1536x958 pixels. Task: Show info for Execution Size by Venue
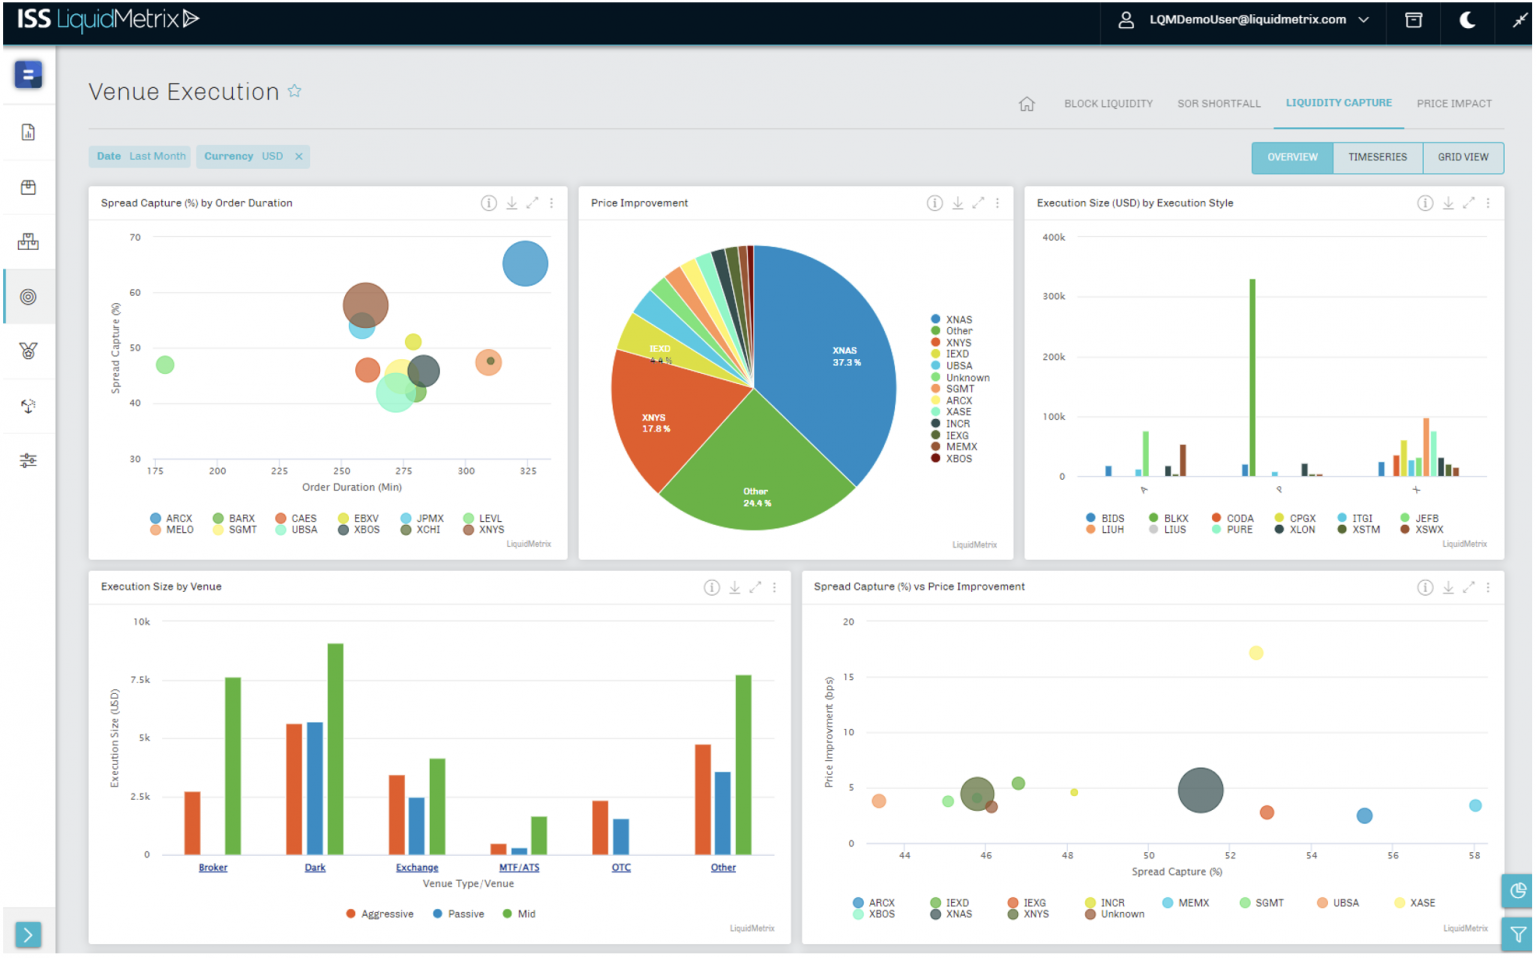711,588
